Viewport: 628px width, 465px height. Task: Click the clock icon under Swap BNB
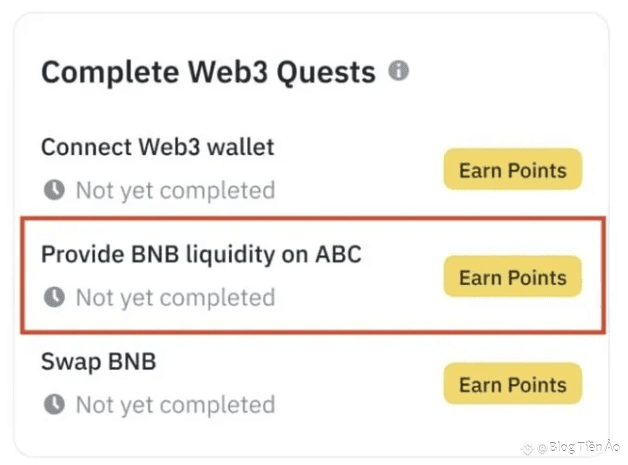coord(54,405)
